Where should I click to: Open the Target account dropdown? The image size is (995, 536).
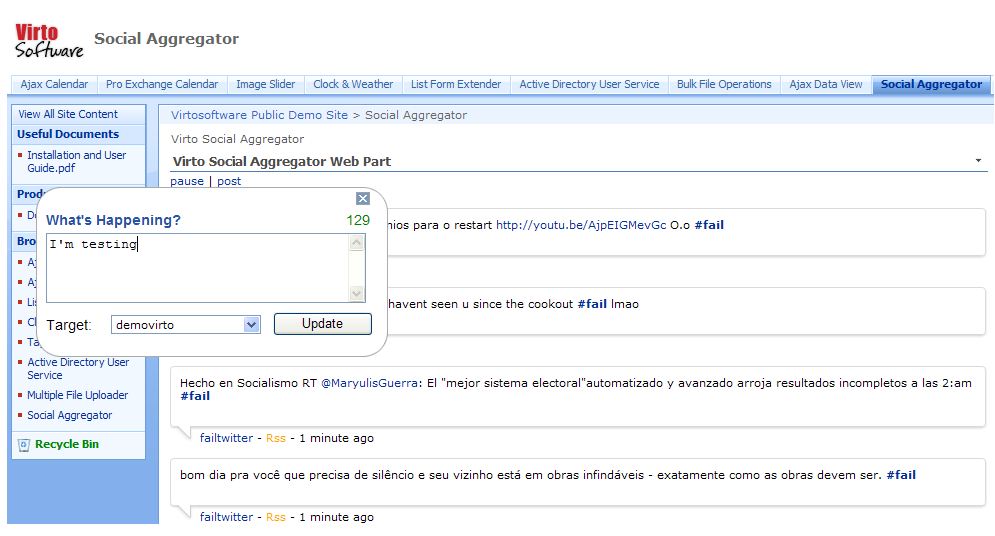(251, 325)
